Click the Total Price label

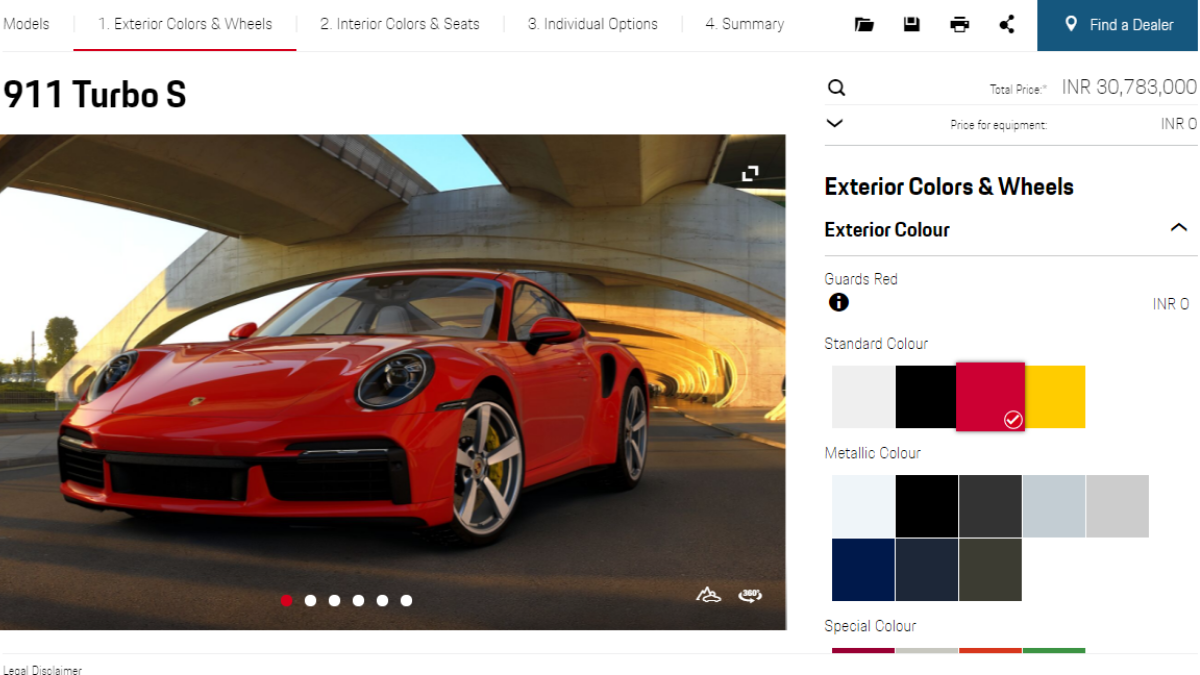tap(1018, 90)
